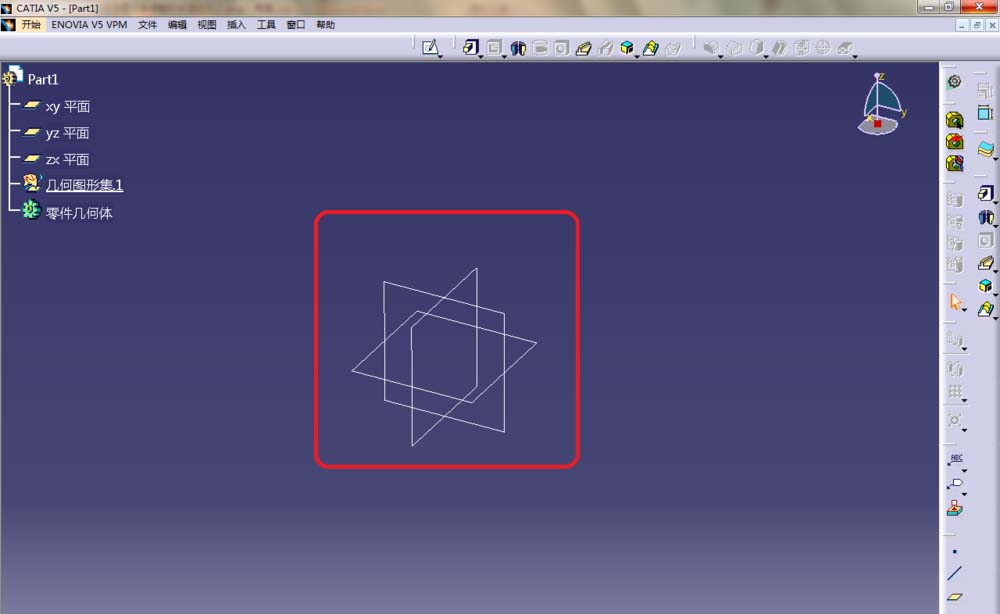The height and width of the screenshot is (614, 1000).
Task: Select the yz 平面 tree item
Action: pos(67,133)
